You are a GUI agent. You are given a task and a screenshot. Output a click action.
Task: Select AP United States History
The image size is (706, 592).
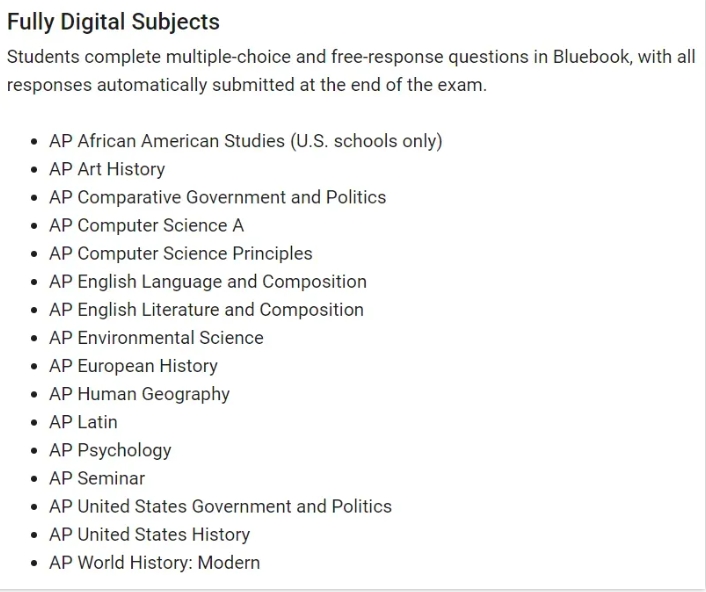pos(149,534)
